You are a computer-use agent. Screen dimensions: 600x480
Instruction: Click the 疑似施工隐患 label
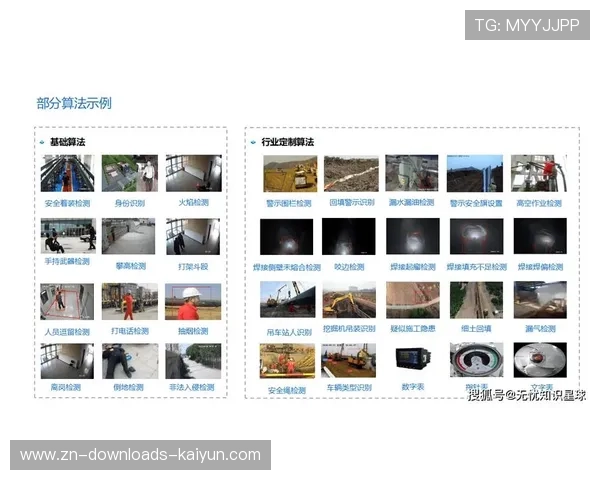(x=413, y=329)
